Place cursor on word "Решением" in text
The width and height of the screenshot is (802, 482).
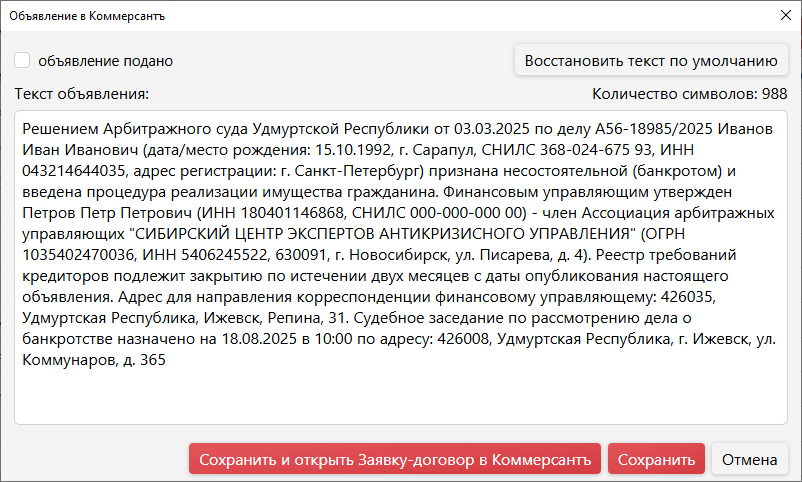coord(60,128)
